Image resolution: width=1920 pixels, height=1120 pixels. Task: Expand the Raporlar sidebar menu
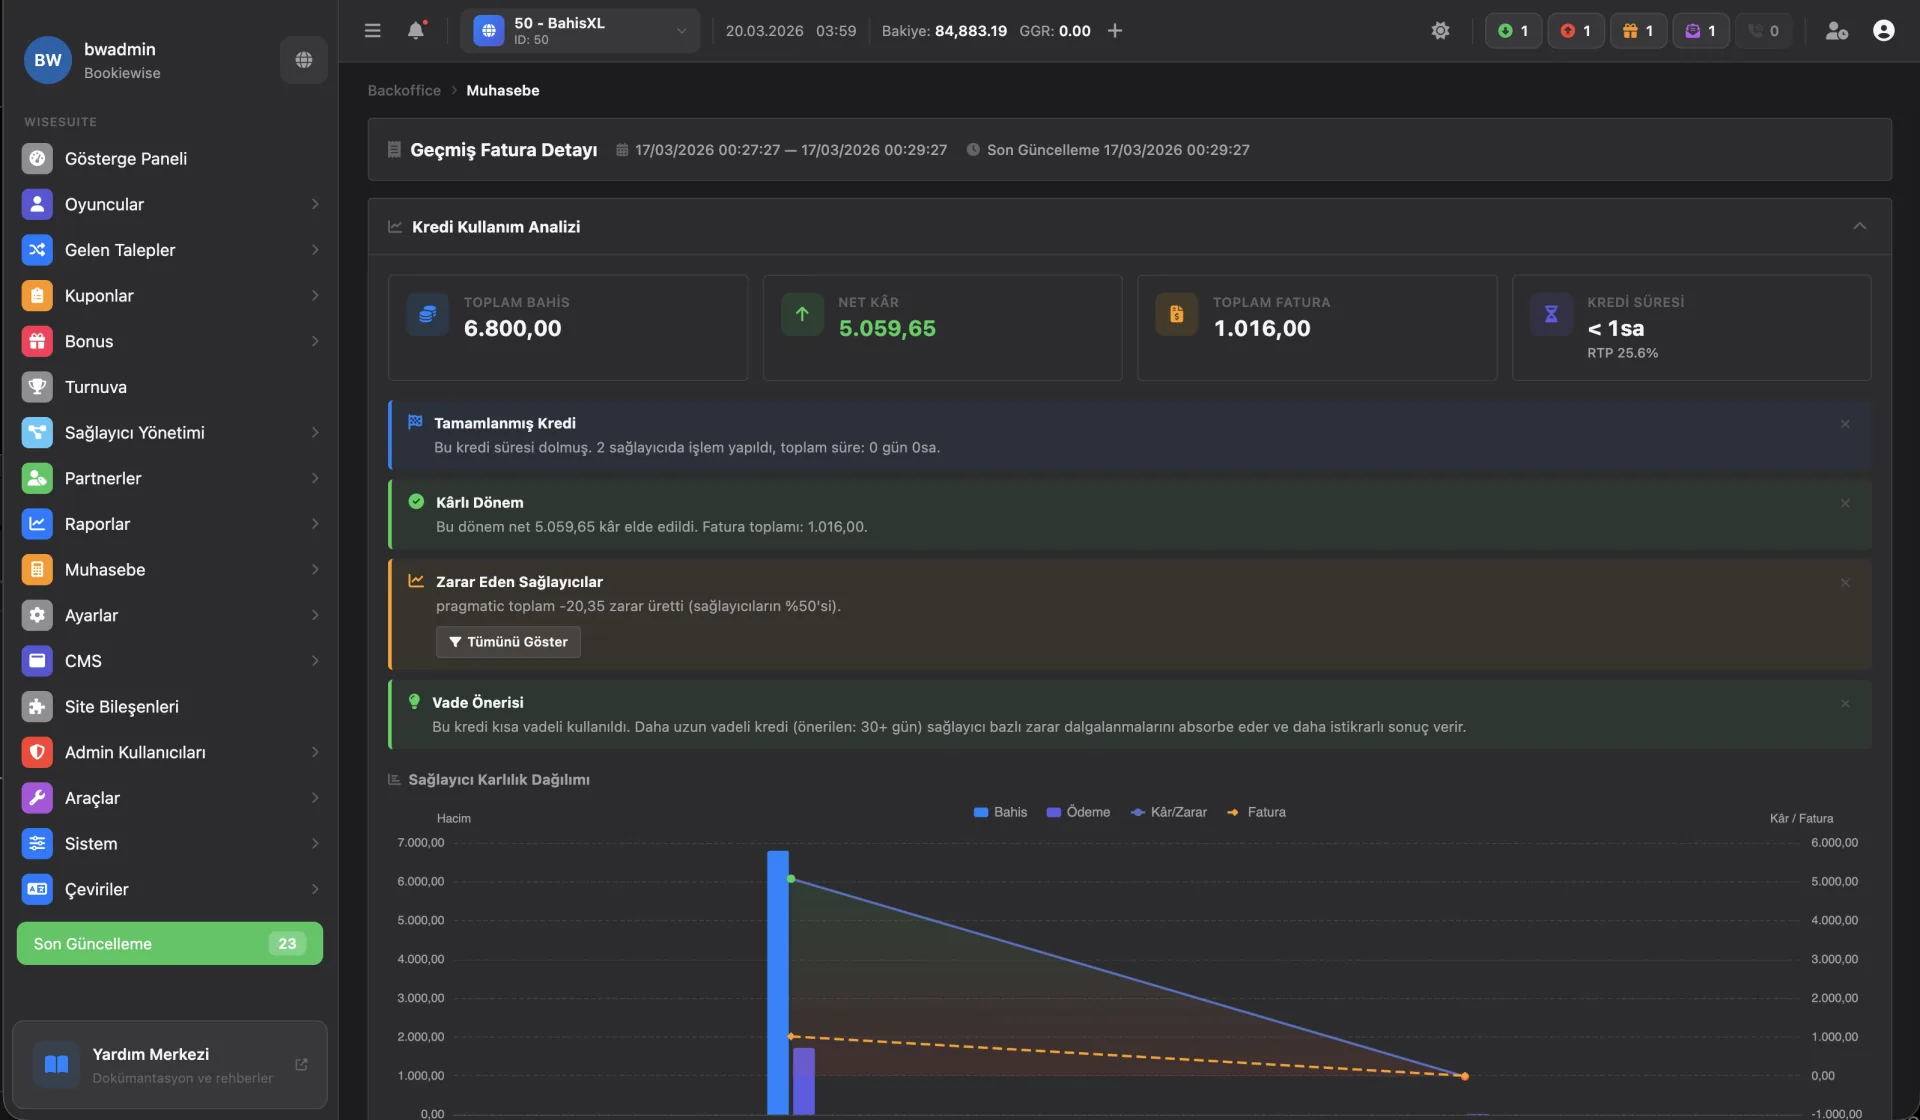pyautogui.click(x=96, y=523)
